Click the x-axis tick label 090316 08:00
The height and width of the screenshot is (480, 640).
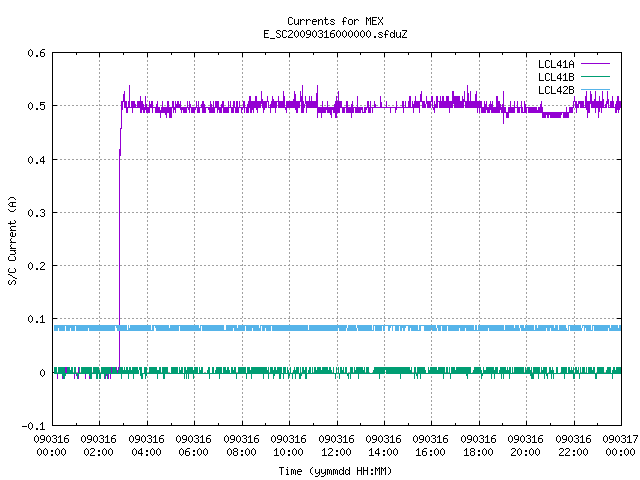pos(241,446)
